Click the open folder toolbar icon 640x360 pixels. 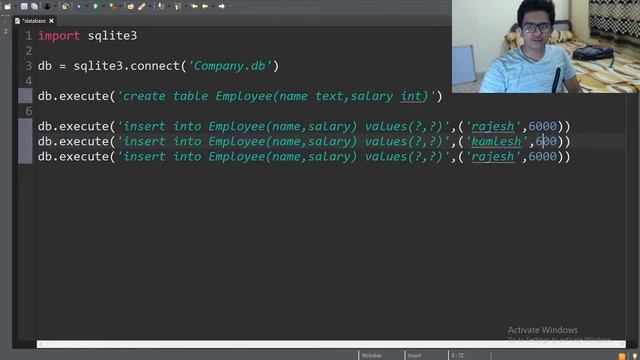131,6
